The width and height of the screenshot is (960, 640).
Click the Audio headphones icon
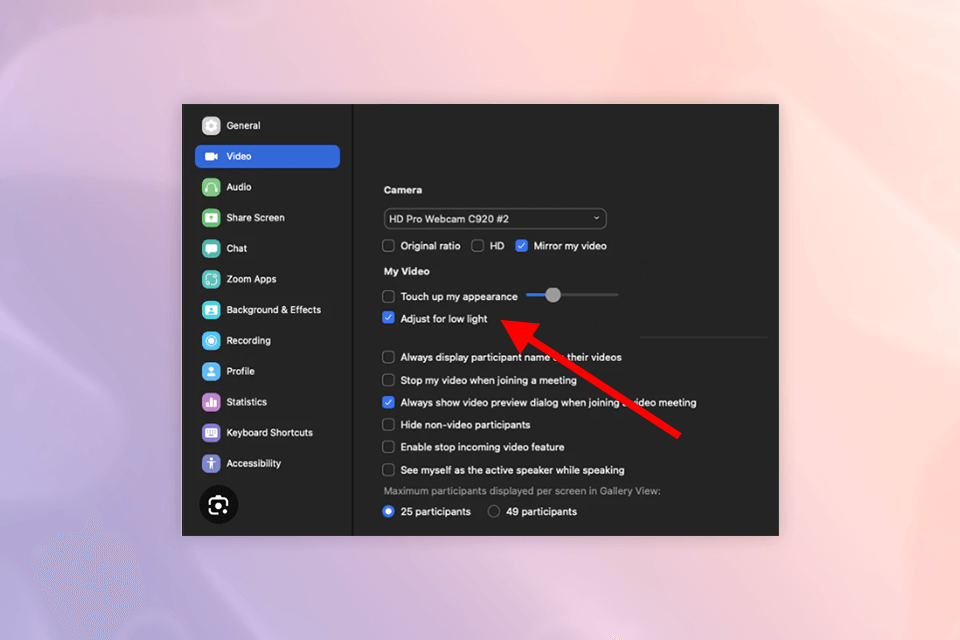pyautogui.click(x=211, y=187)
